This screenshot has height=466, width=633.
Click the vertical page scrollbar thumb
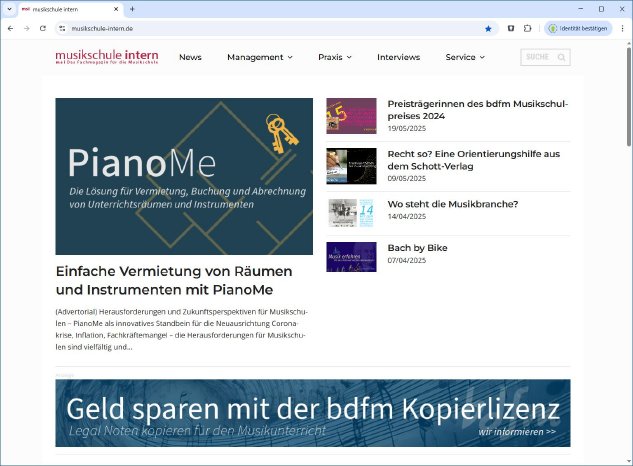click(629, 97)
